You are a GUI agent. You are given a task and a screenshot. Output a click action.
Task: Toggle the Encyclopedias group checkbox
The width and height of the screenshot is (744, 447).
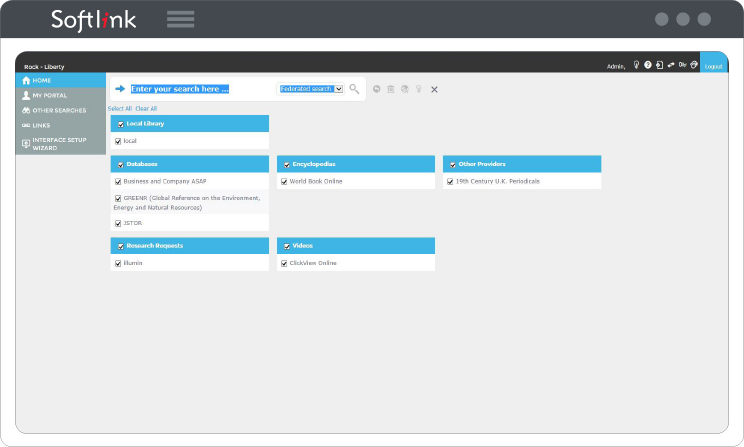287,165
